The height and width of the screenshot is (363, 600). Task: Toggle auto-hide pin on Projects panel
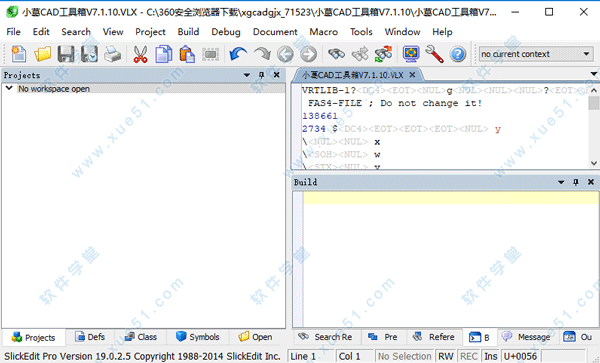coord(262,75)
